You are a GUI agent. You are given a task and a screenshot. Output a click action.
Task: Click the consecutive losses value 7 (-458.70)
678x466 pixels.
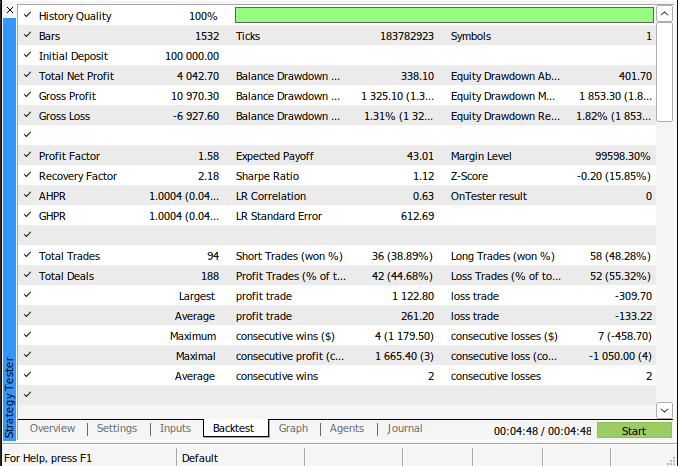[x=625, y=336]
